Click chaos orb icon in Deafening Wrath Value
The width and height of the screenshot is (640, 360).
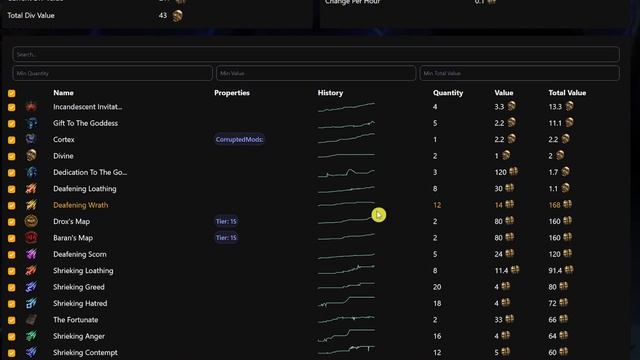[509, 204]
